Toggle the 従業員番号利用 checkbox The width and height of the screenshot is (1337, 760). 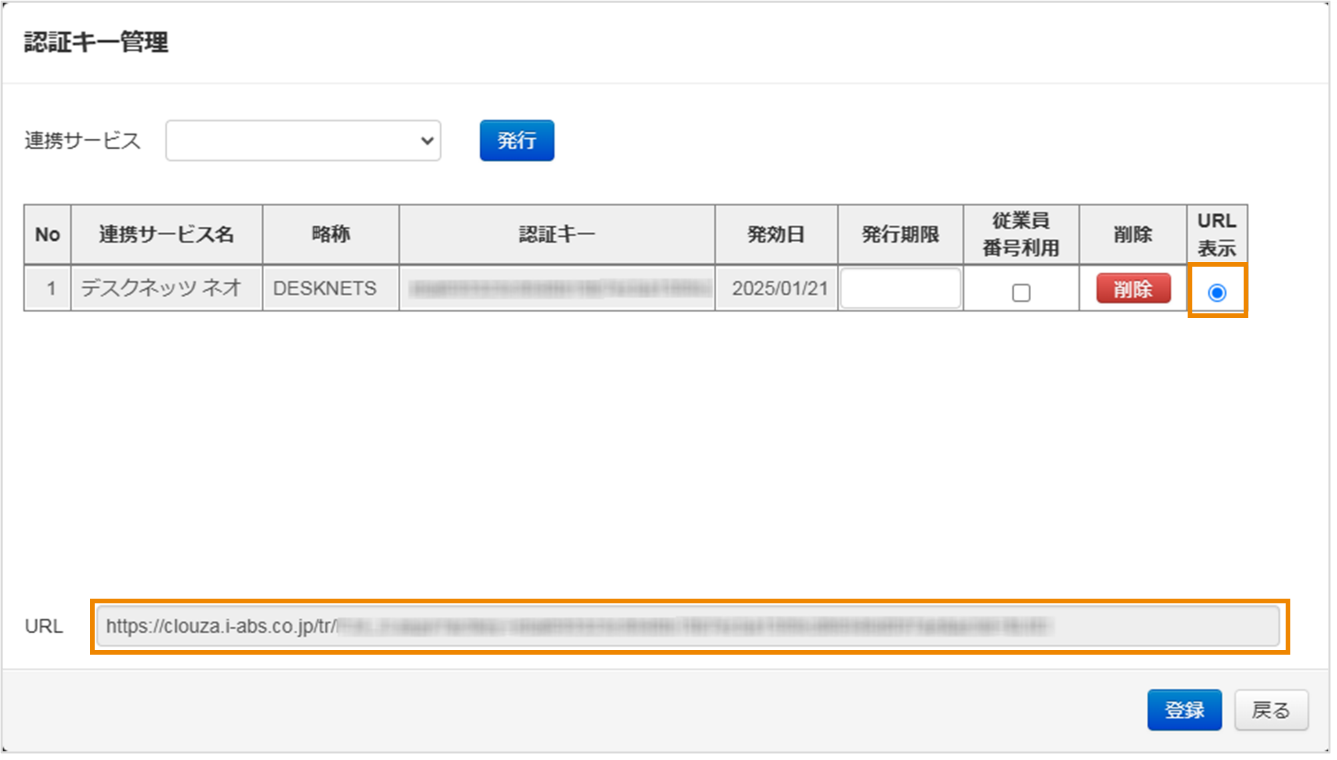click(1020, 293)
